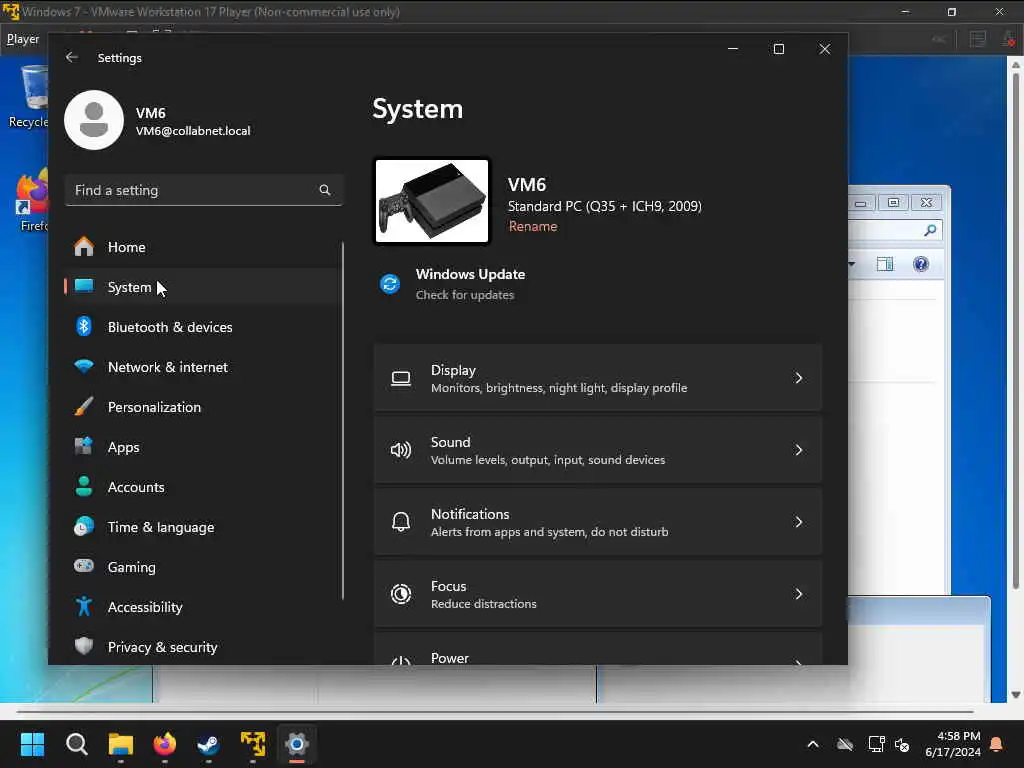The width and height of the screenshot is (1024, 768).
Task: Click search icon in background window
Action: click(x=930, y=230)
